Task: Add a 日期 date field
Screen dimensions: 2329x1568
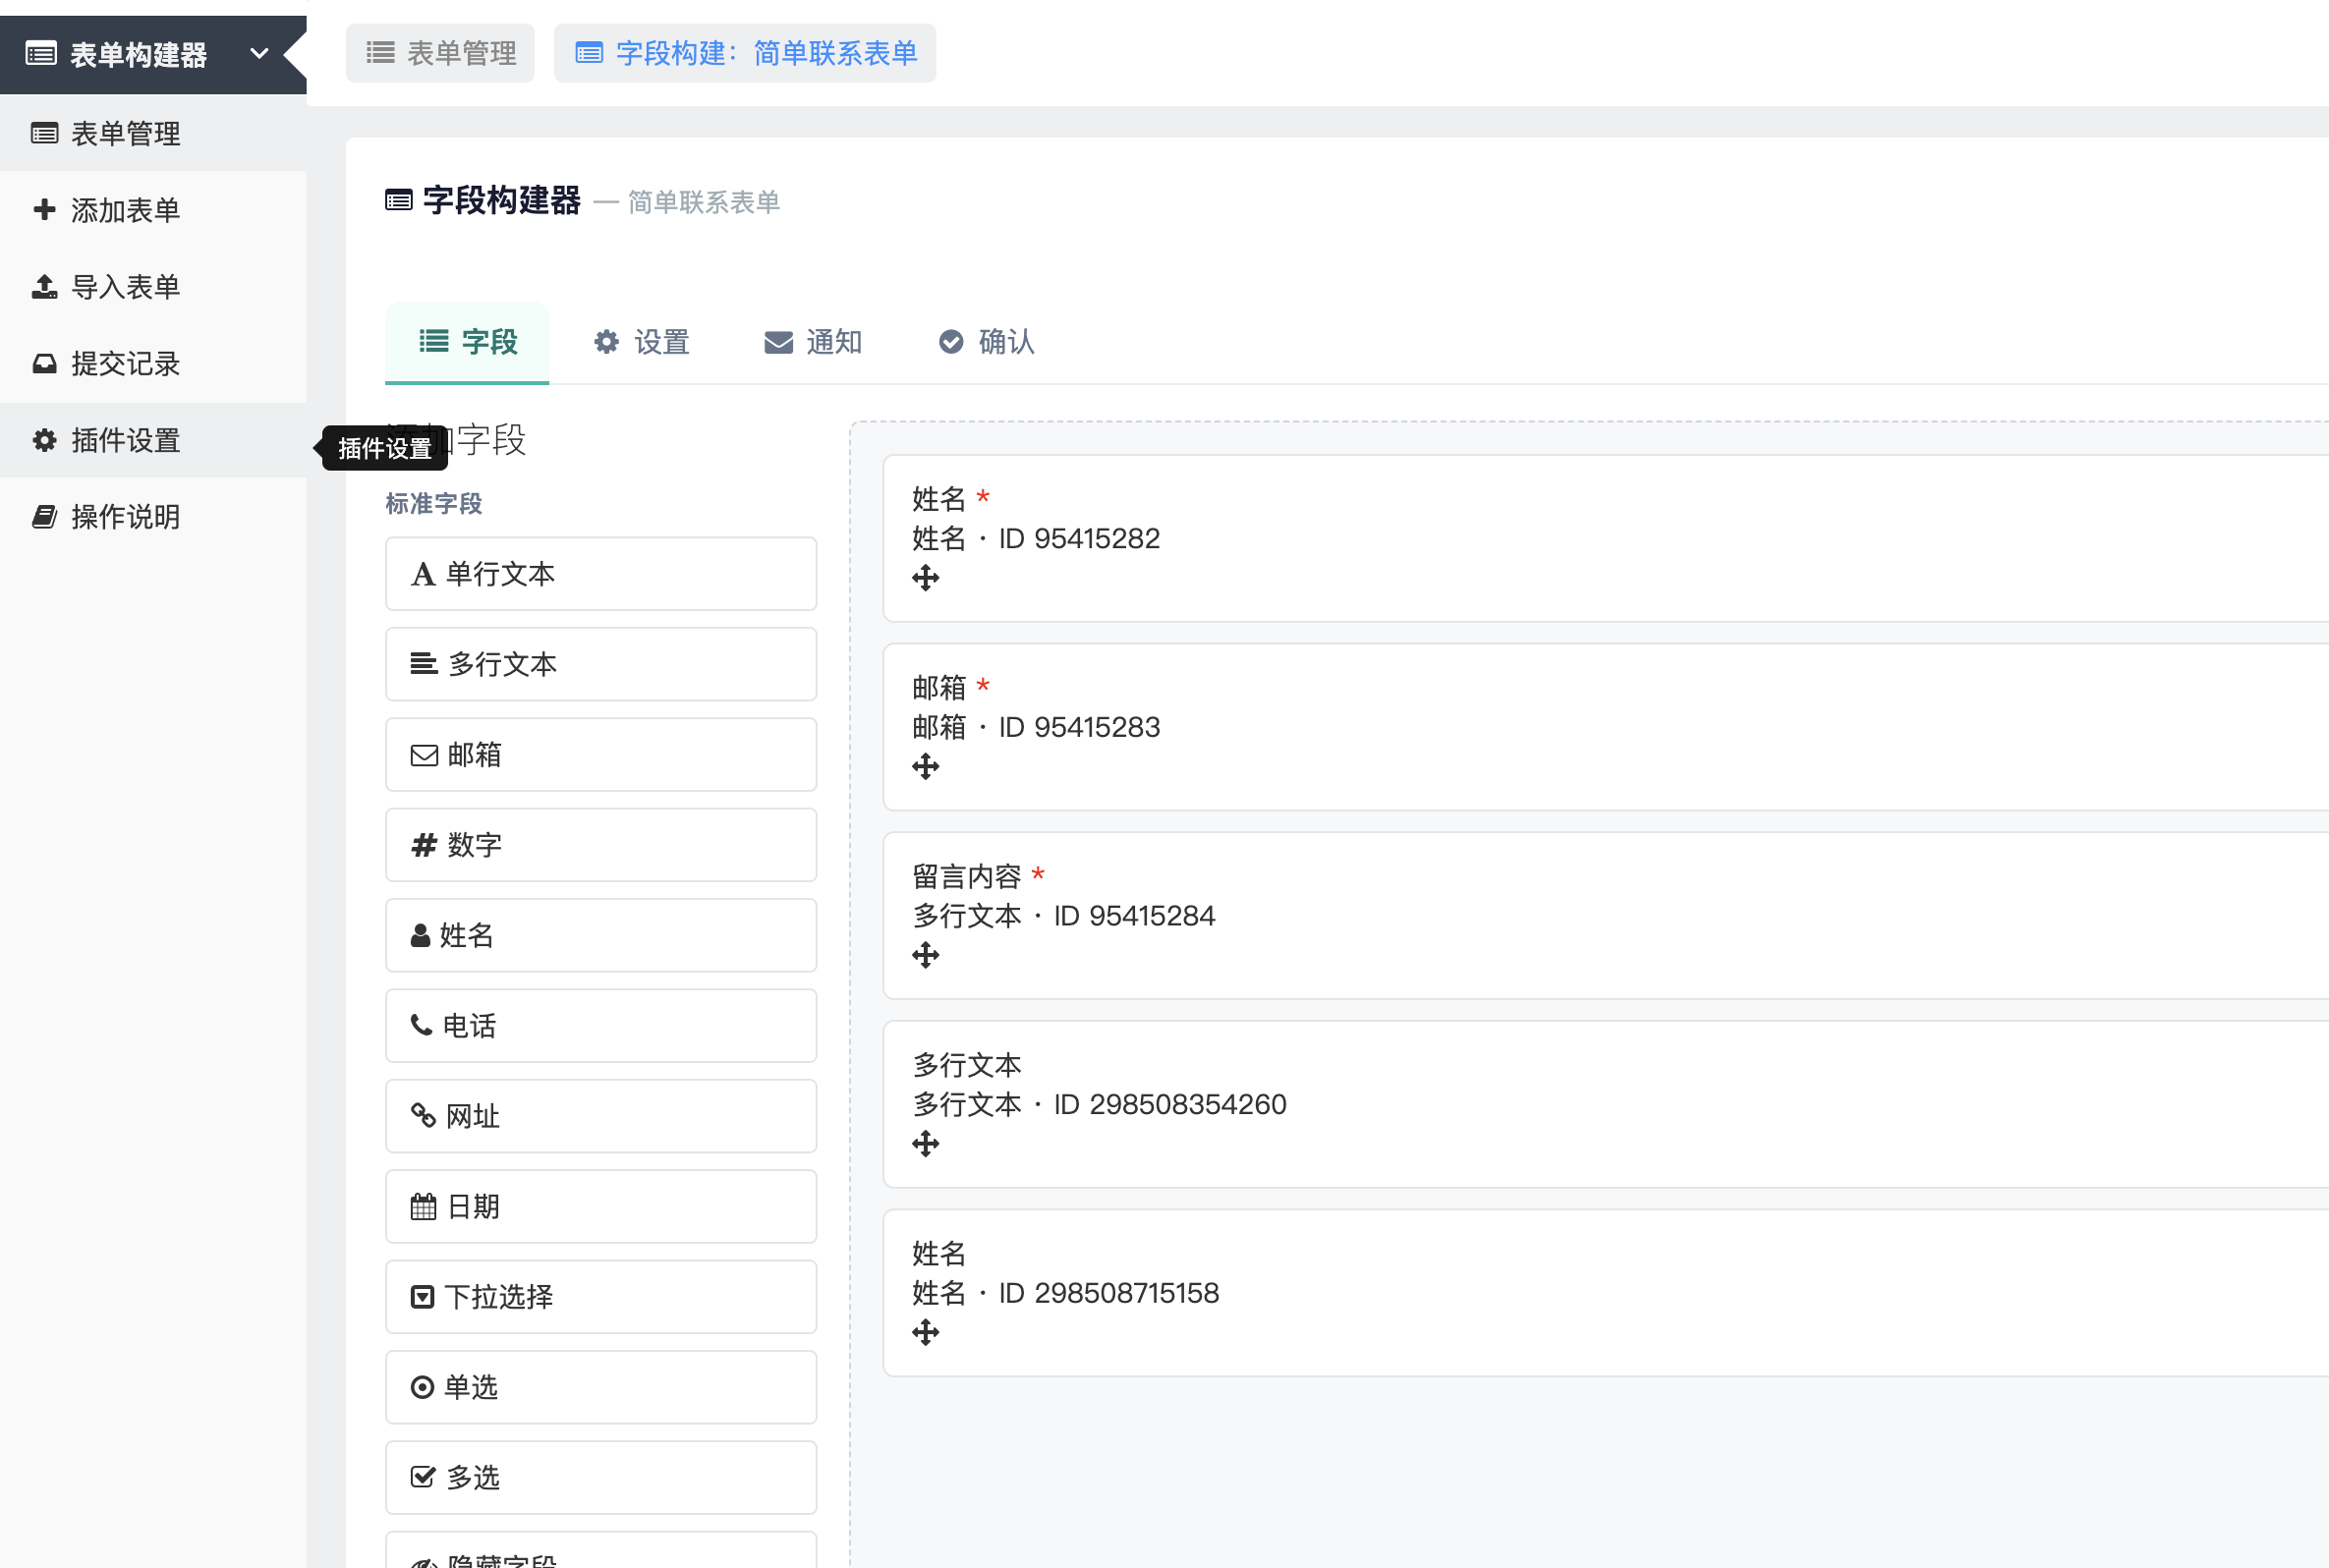Action: point(601,1207)
